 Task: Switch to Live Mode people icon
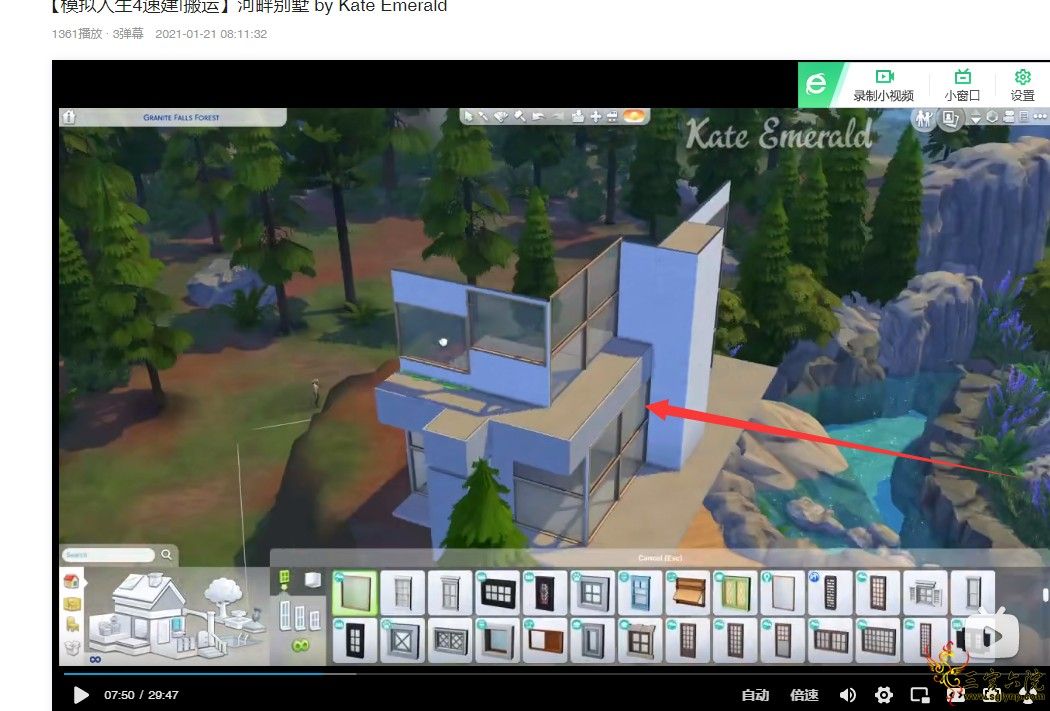(924, 118)
